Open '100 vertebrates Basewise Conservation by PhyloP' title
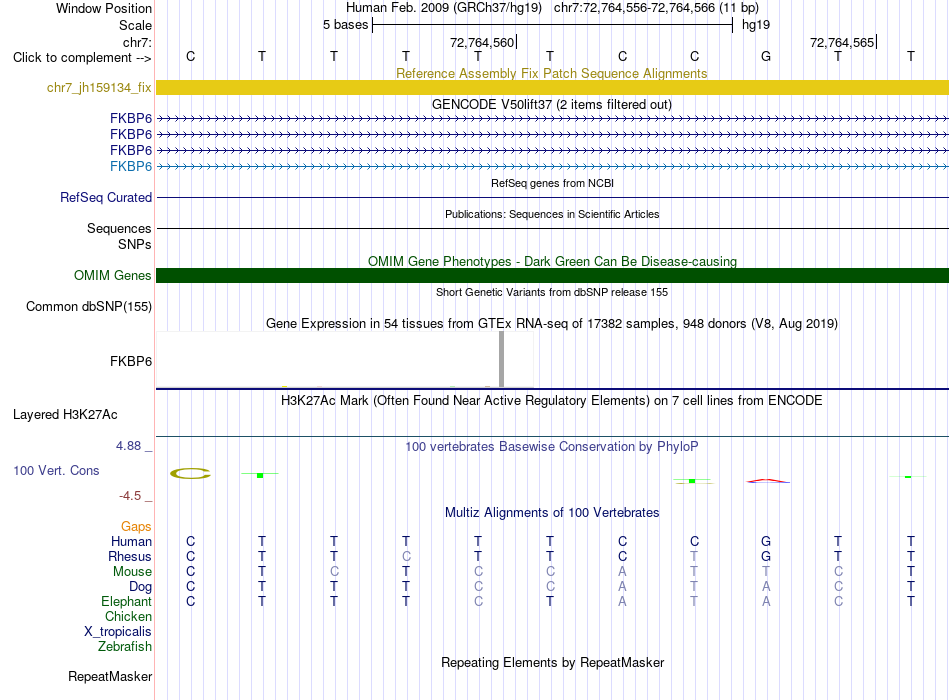The width and height of the screenshot is (950, 700). (552, 447)
